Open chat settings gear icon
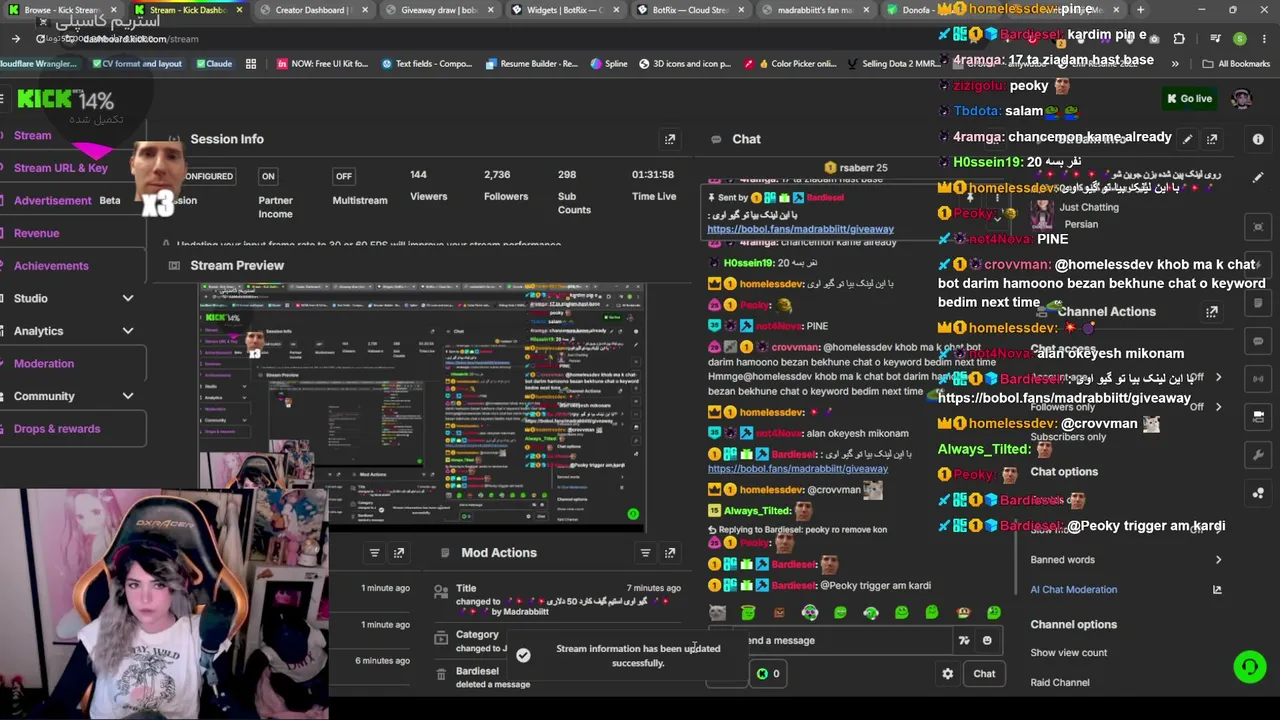Screen dimensions: 1280x720 click(947, 674)
